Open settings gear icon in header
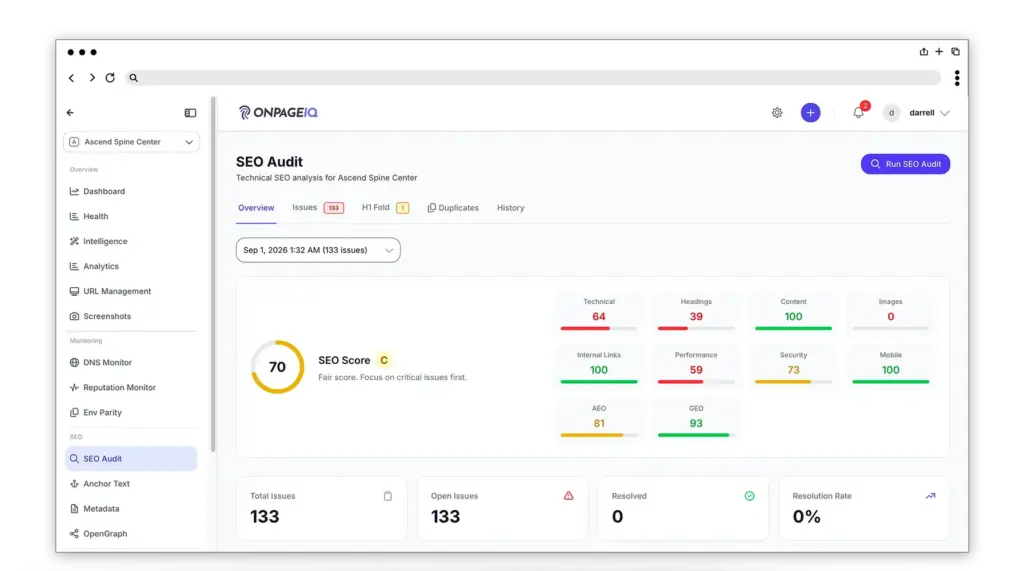 coord(776,112)
